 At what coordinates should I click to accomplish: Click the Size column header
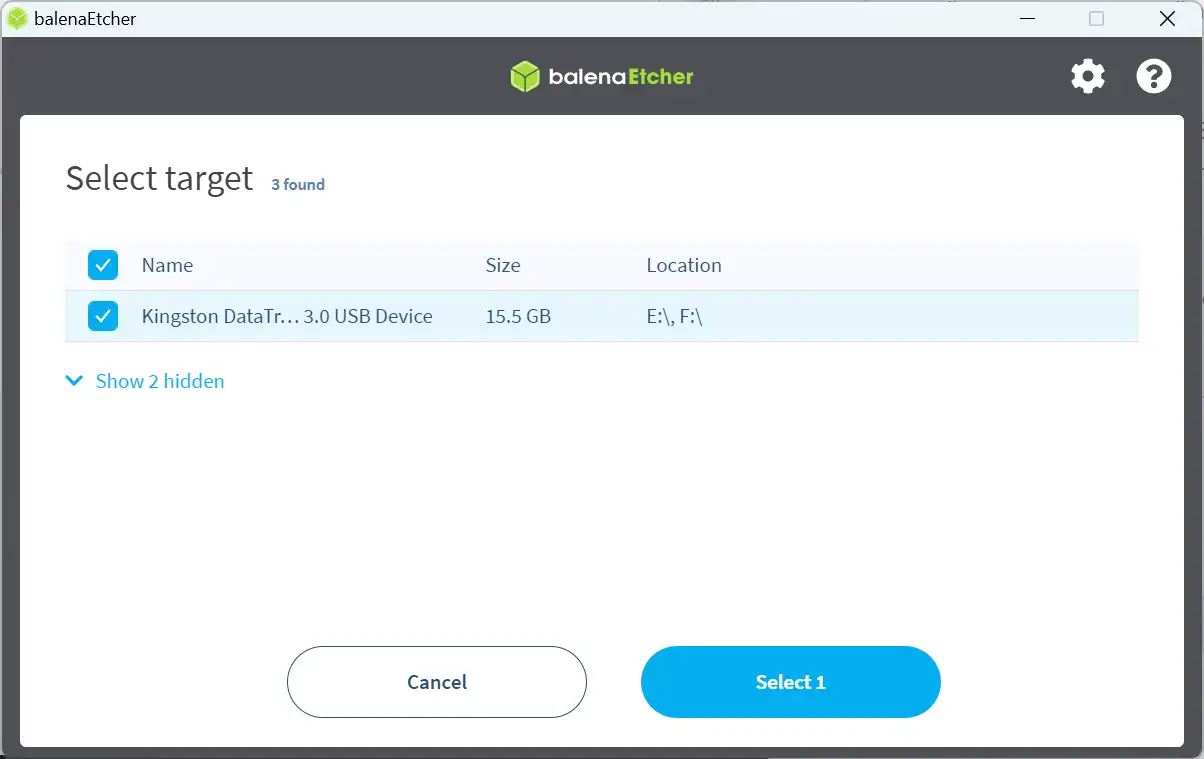coord(502,265)
